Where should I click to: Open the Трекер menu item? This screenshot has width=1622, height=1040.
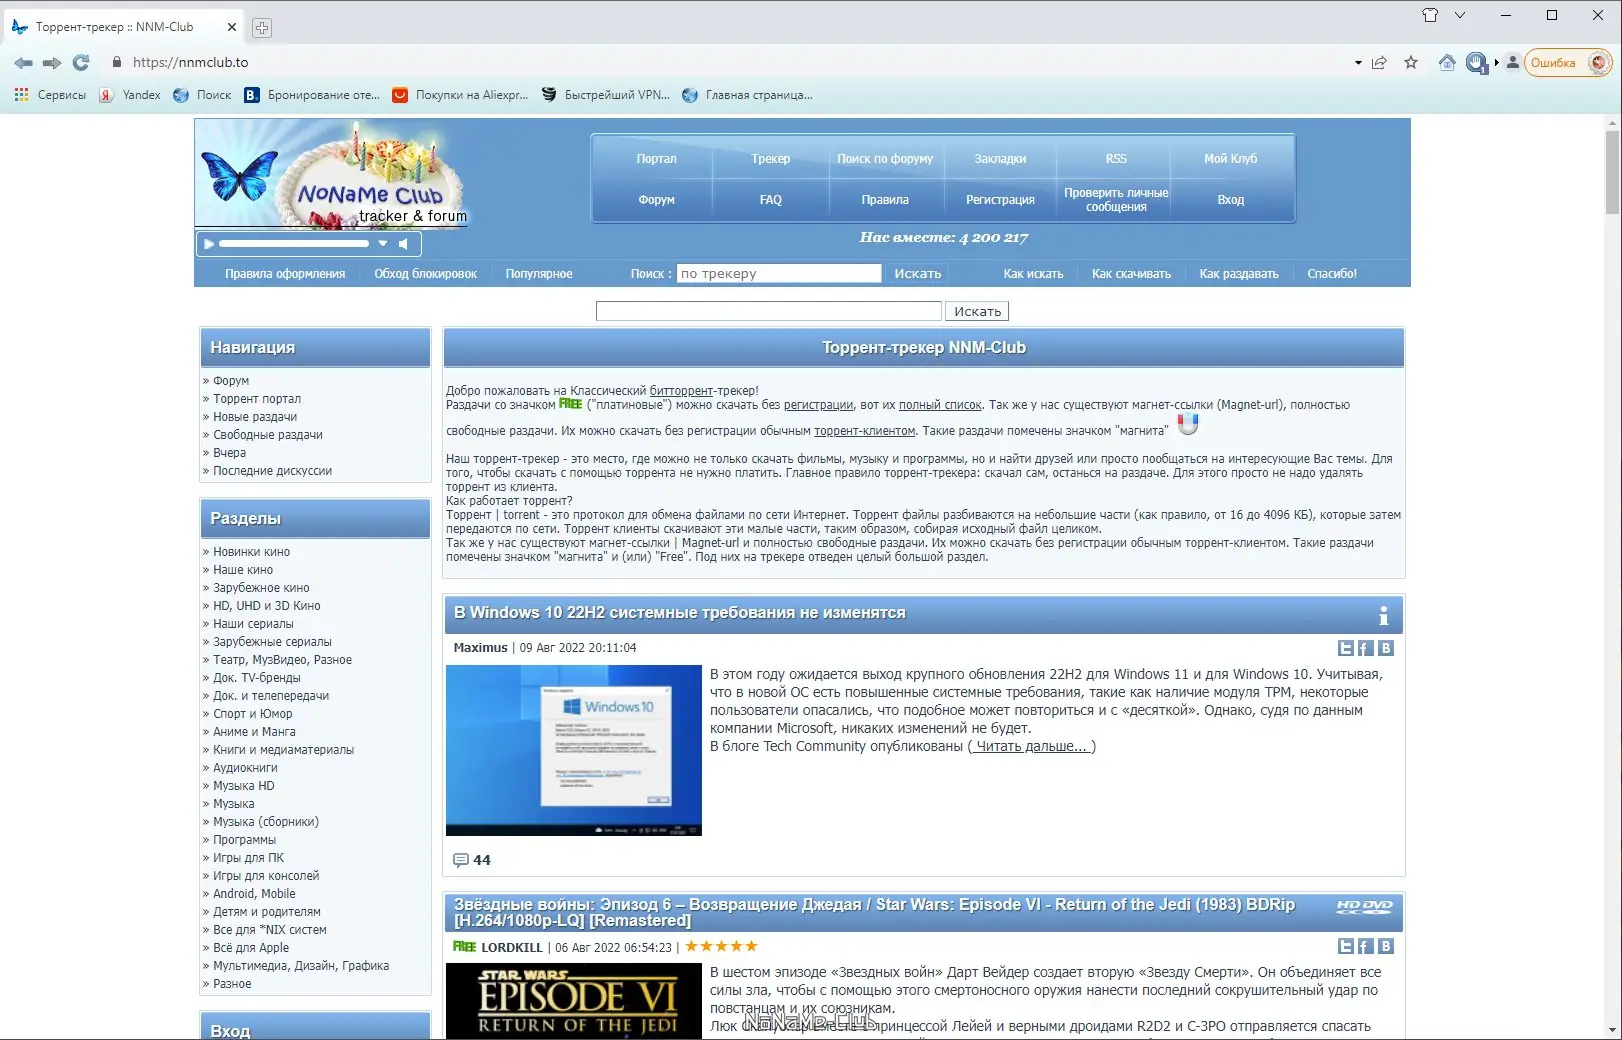pos(771,159)
